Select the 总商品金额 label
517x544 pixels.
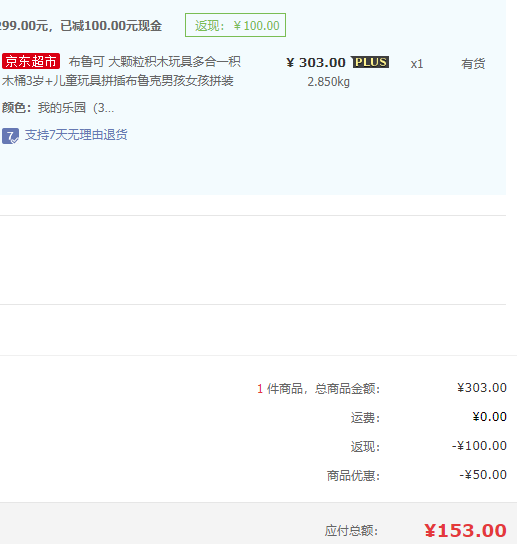[x=347, y=389]
